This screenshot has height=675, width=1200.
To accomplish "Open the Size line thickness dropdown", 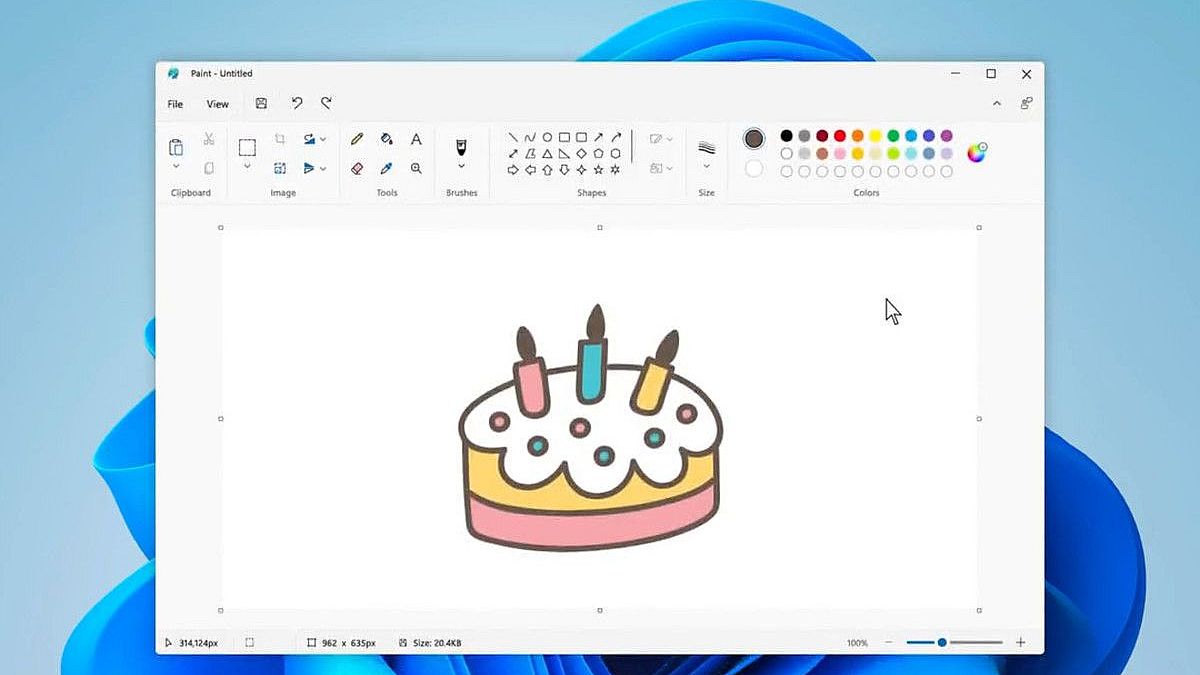I will point(706,166).
